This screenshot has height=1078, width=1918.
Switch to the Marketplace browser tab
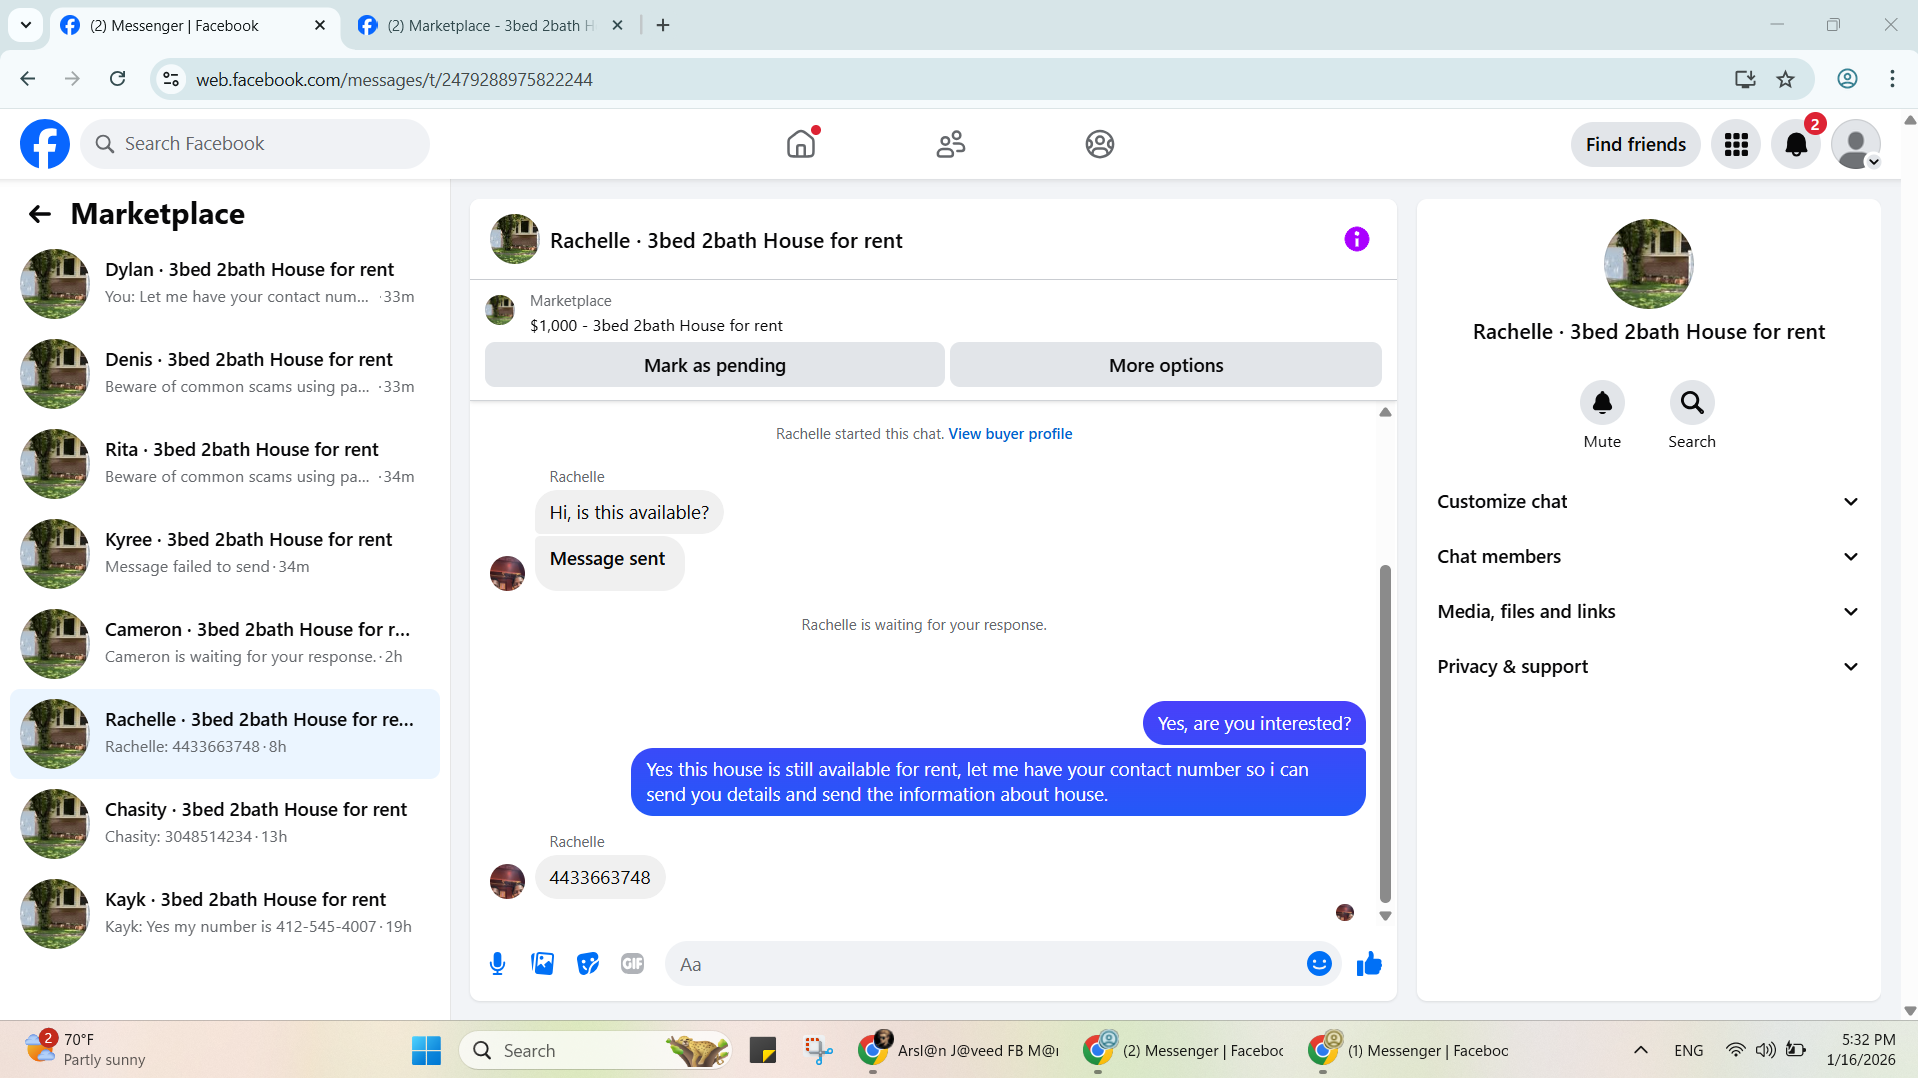(x=492, y=25)
